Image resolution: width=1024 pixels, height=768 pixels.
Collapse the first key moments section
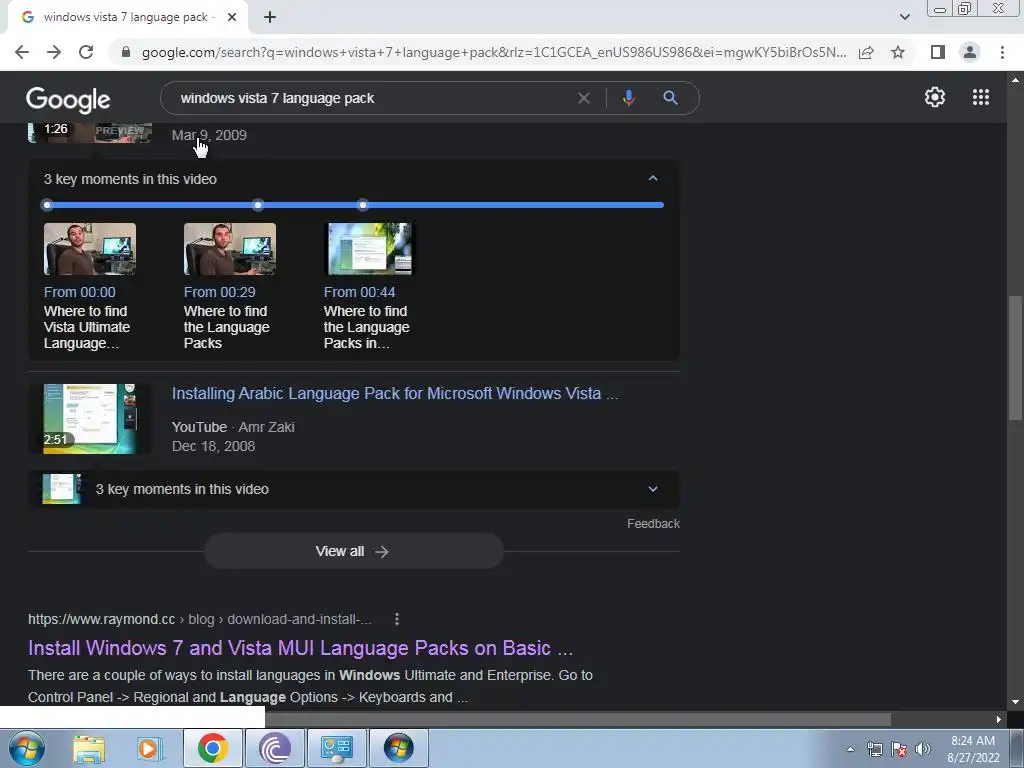[x=652, y=178]
